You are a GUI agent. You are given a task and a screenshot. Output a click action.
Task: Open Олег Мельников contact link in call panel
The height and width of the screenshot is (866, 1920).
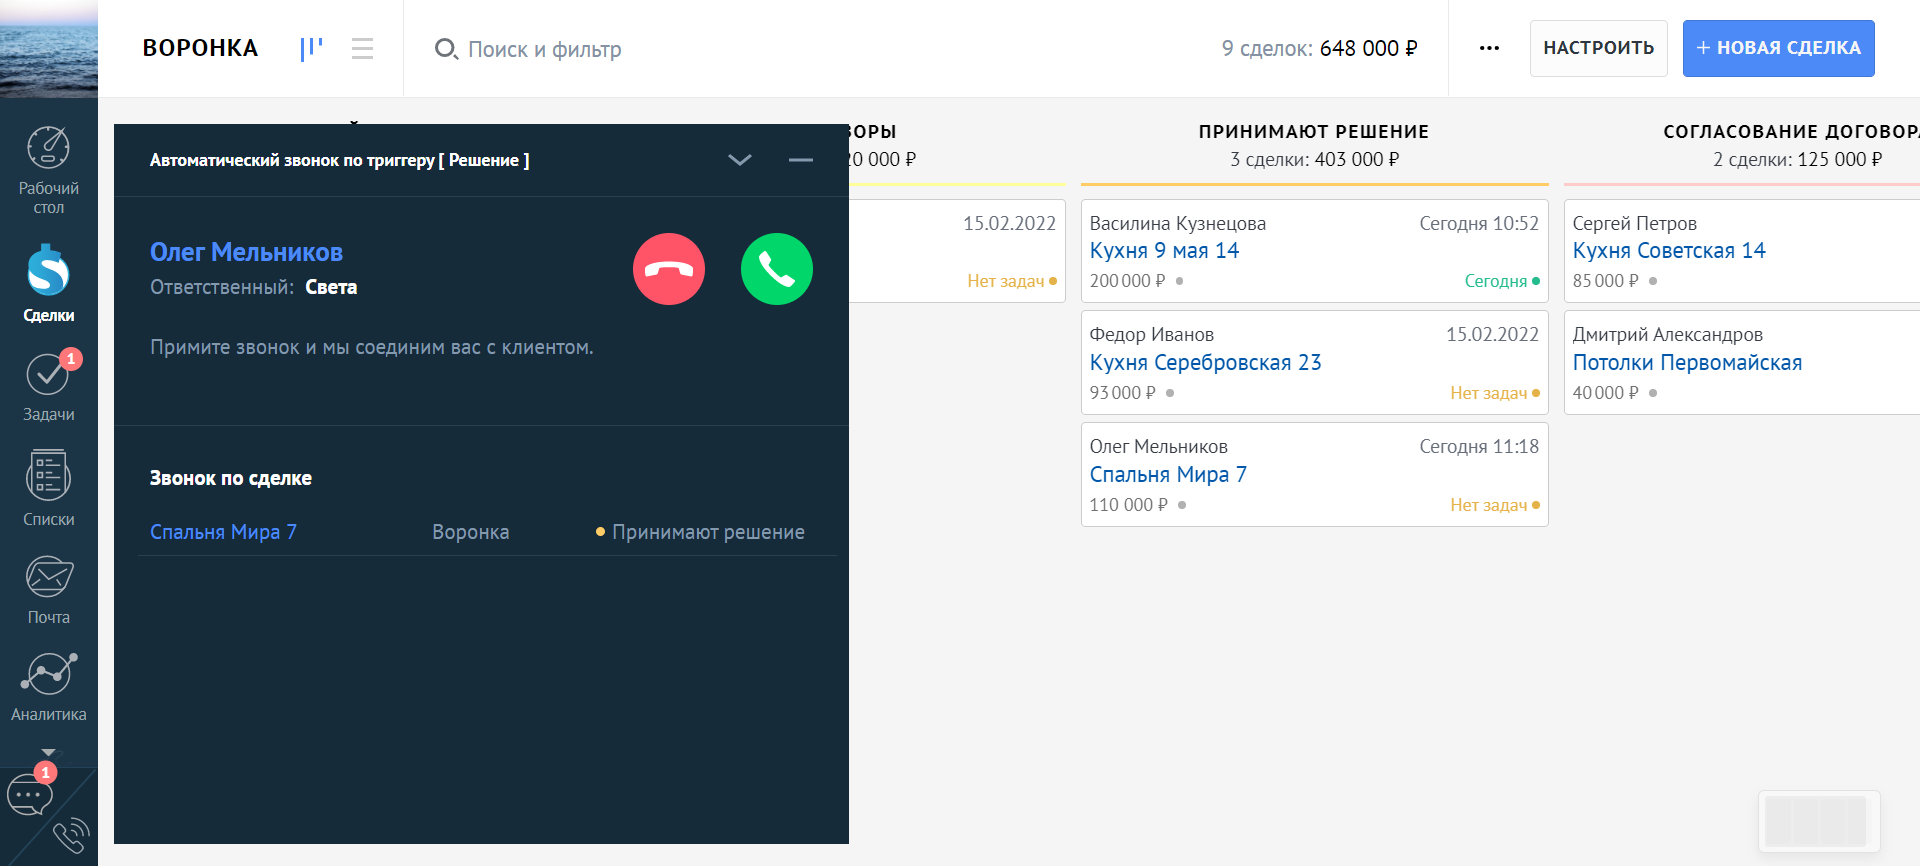[246, 252]
